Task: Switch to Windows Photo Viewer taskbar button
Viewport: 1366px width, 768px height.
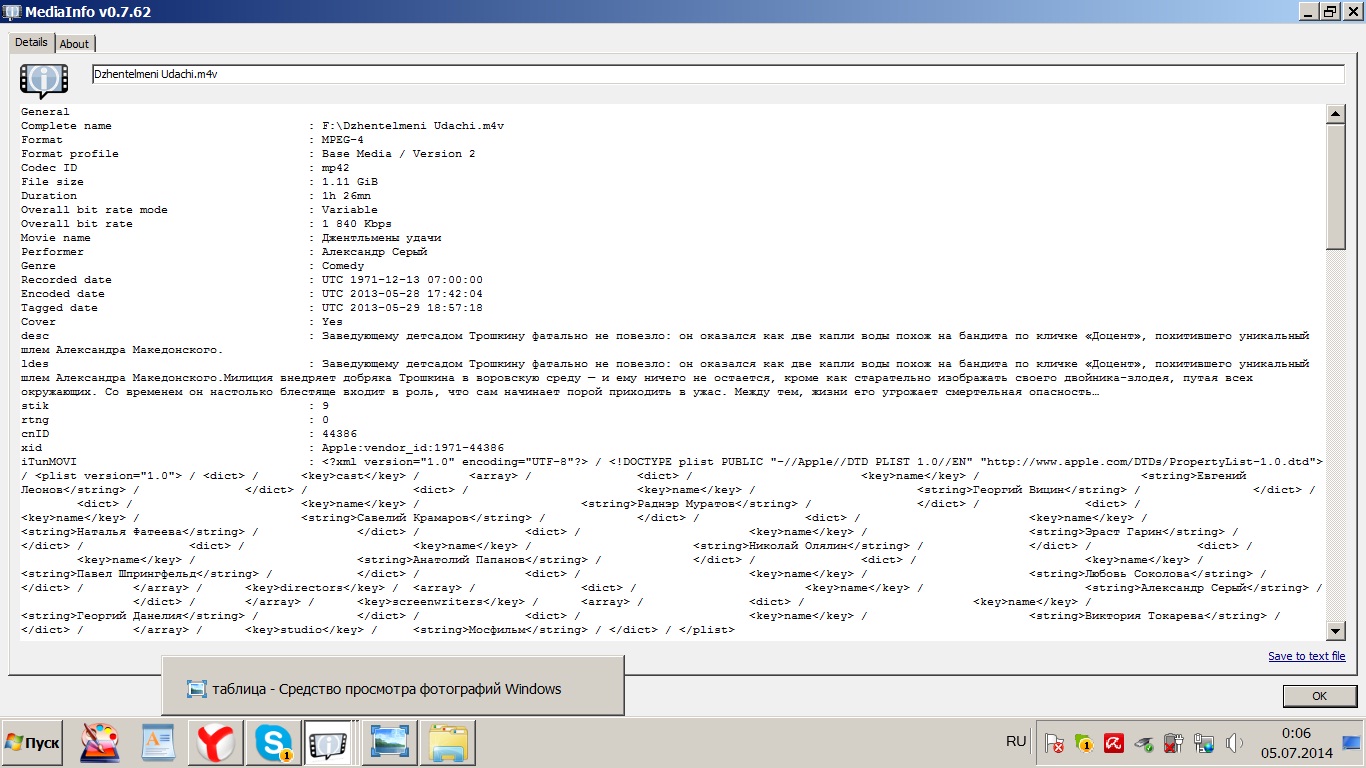Action: click(x=387, y=743)
